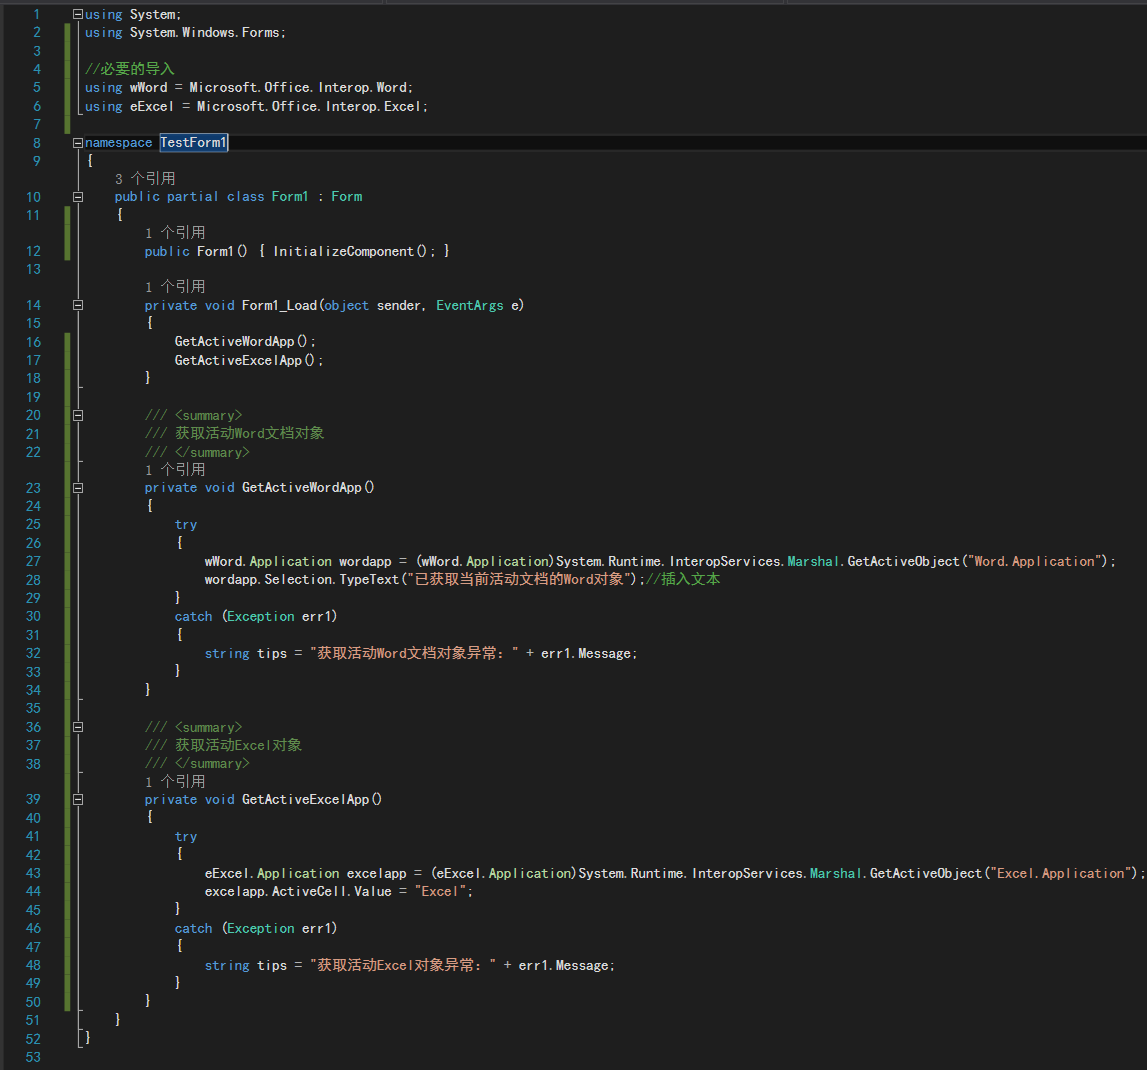The height and width of the screenshot is (1070, 1147).
Task: Collapse the summary comment above GetActiveExcelApp
Action: point(77,727)
